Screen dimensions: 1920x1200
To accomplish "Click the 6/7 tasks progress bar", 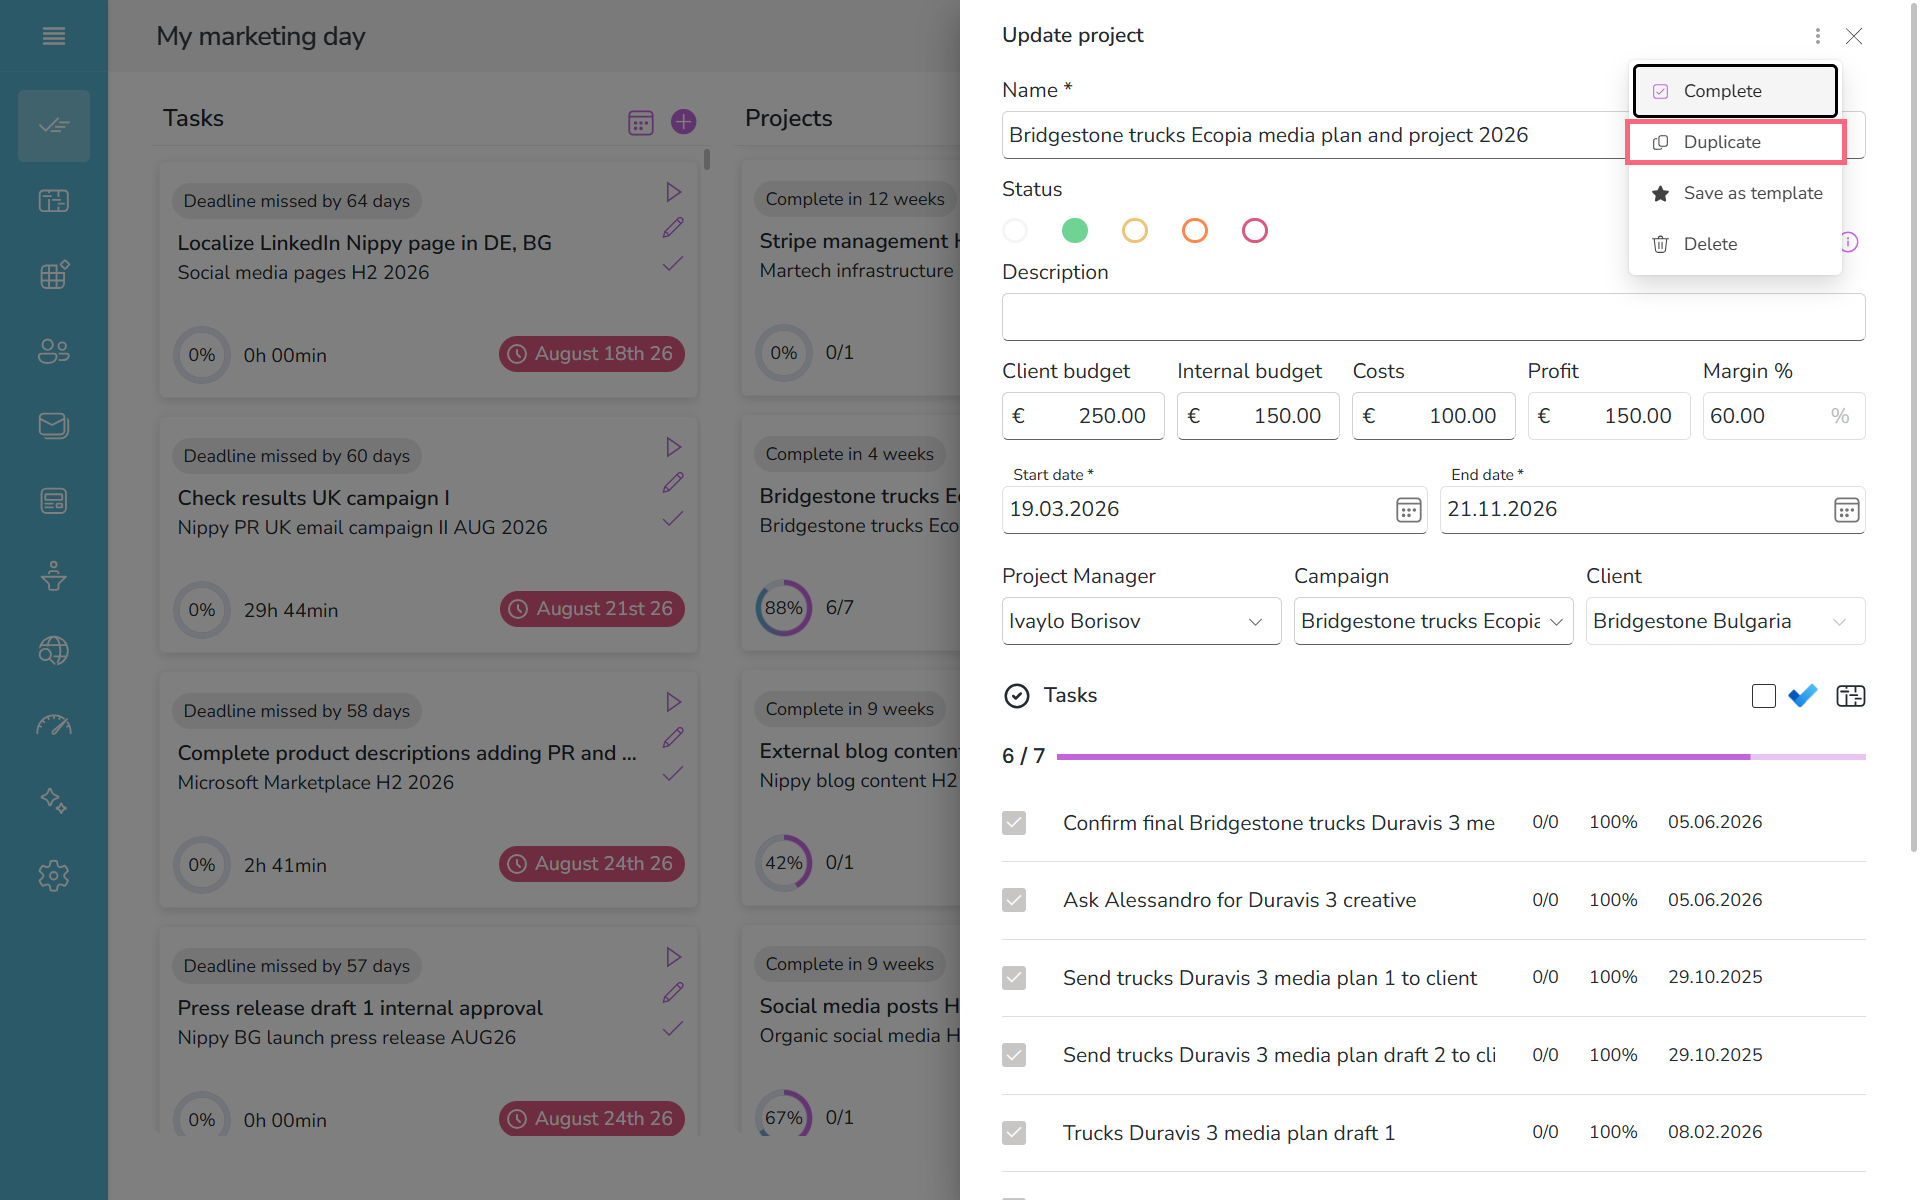I will pos(1460,757).
